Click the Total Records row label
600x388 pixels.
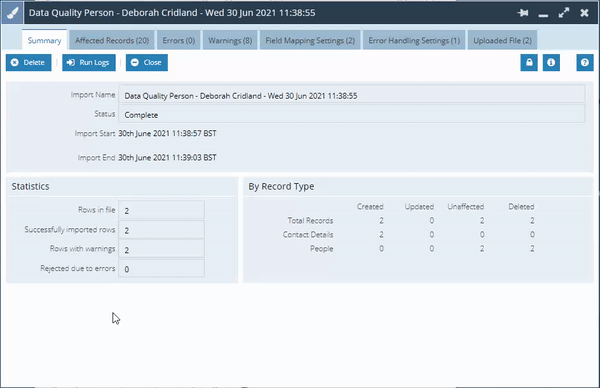point(310,221)
